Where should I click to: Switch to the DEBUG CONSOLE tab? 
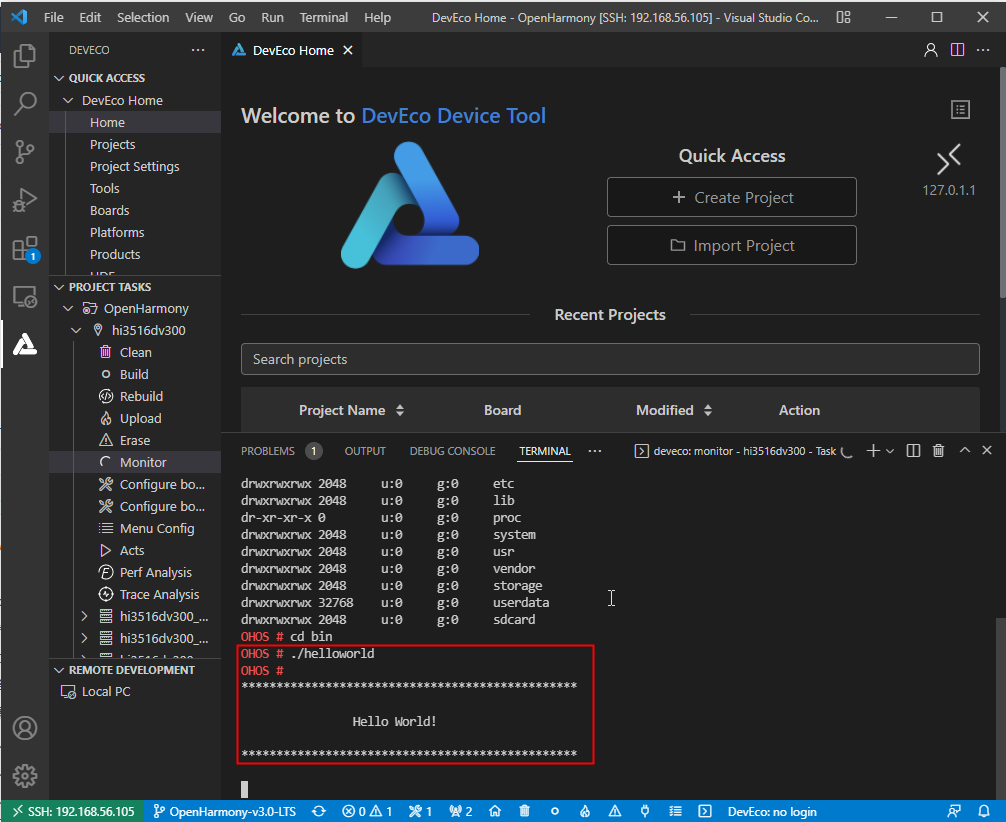tap(452, 451)
